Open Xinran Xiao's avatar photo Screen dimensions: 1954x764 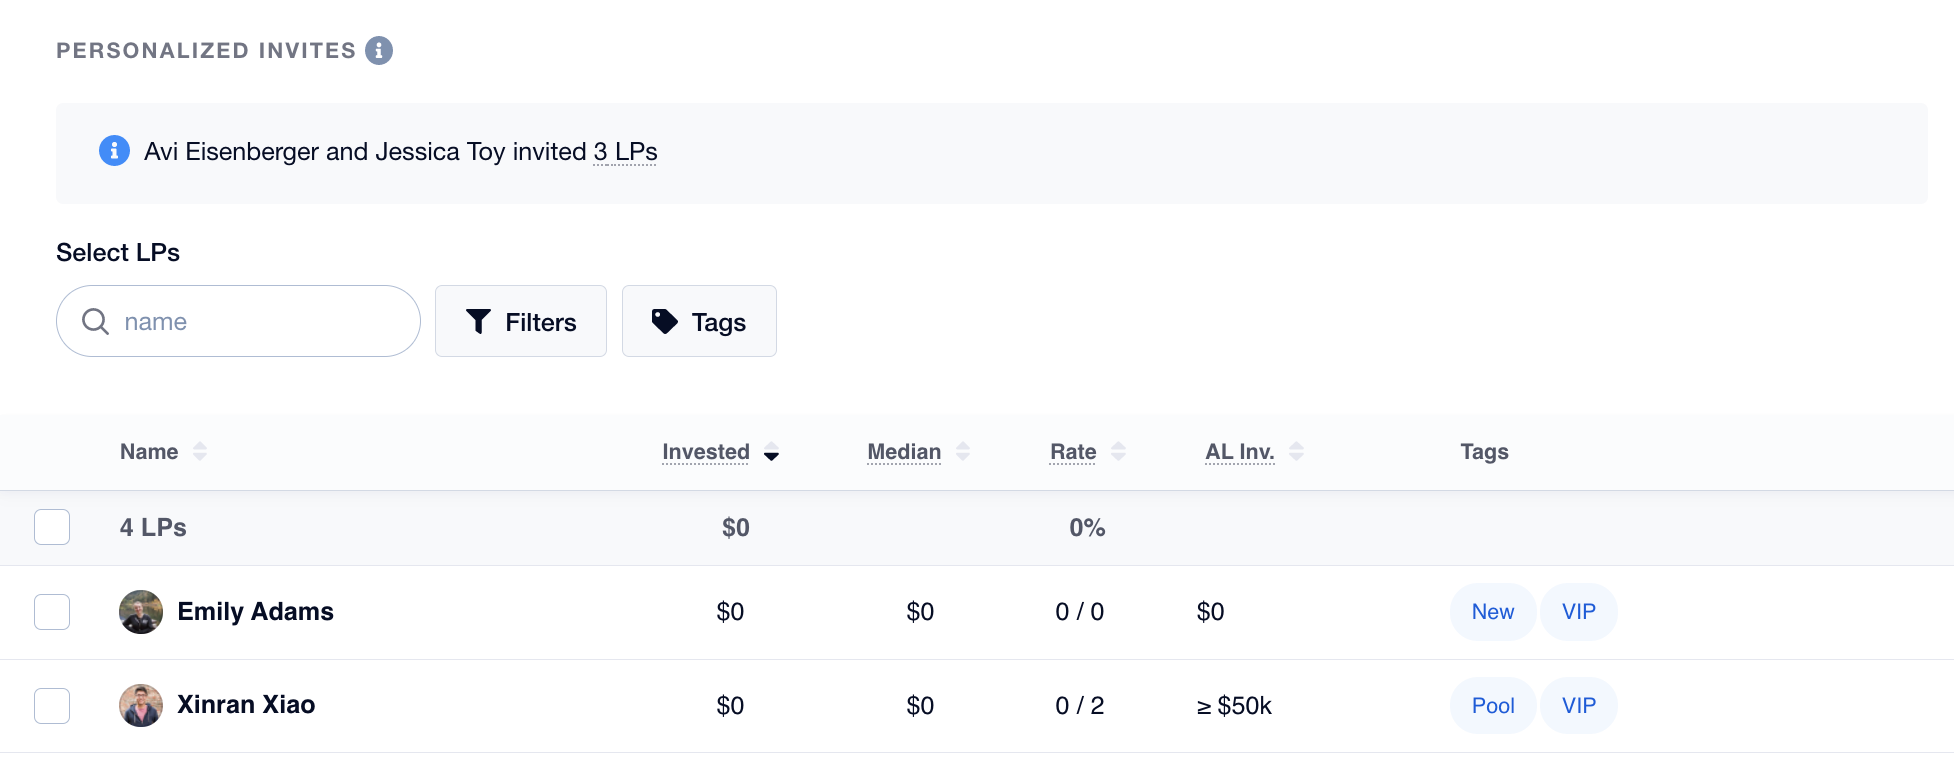tap(141, 706)
